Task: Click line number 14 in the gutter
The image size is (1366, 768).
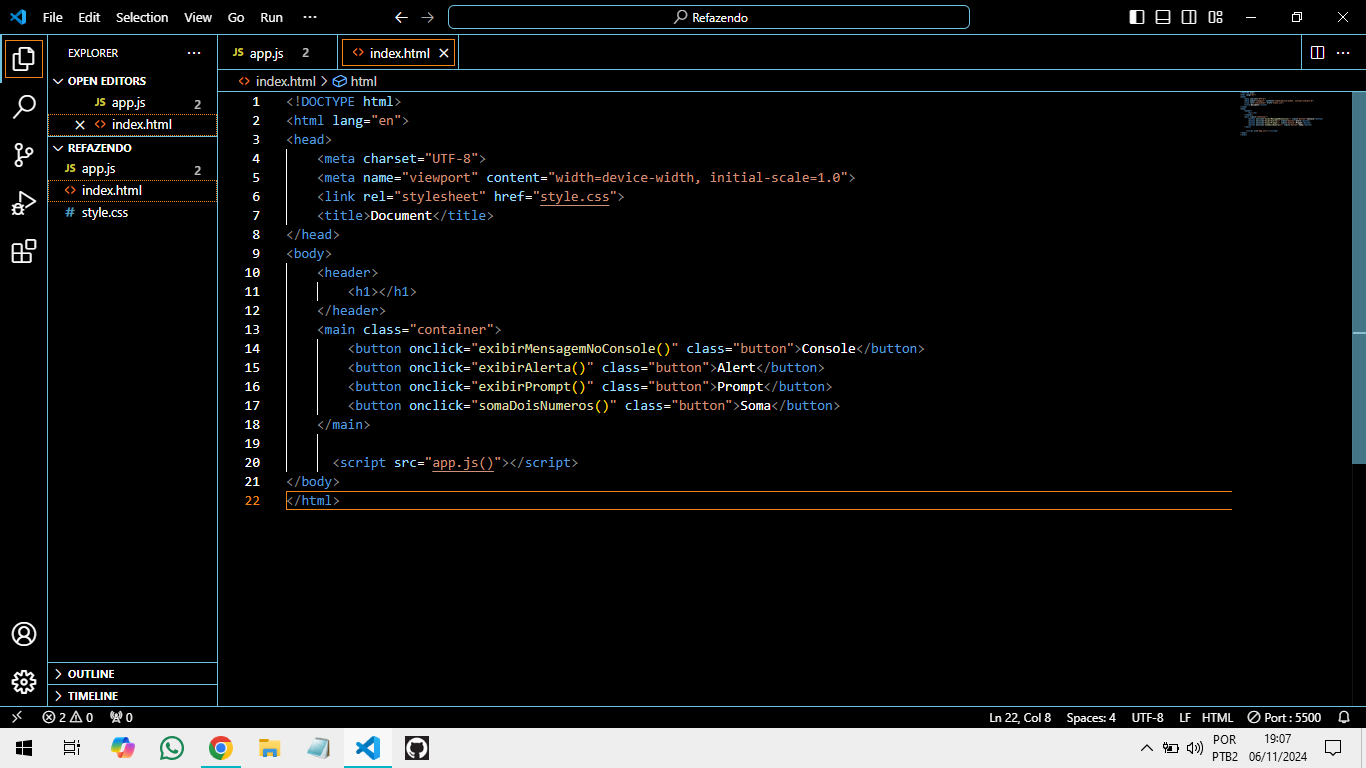Action: coord(252,349)
